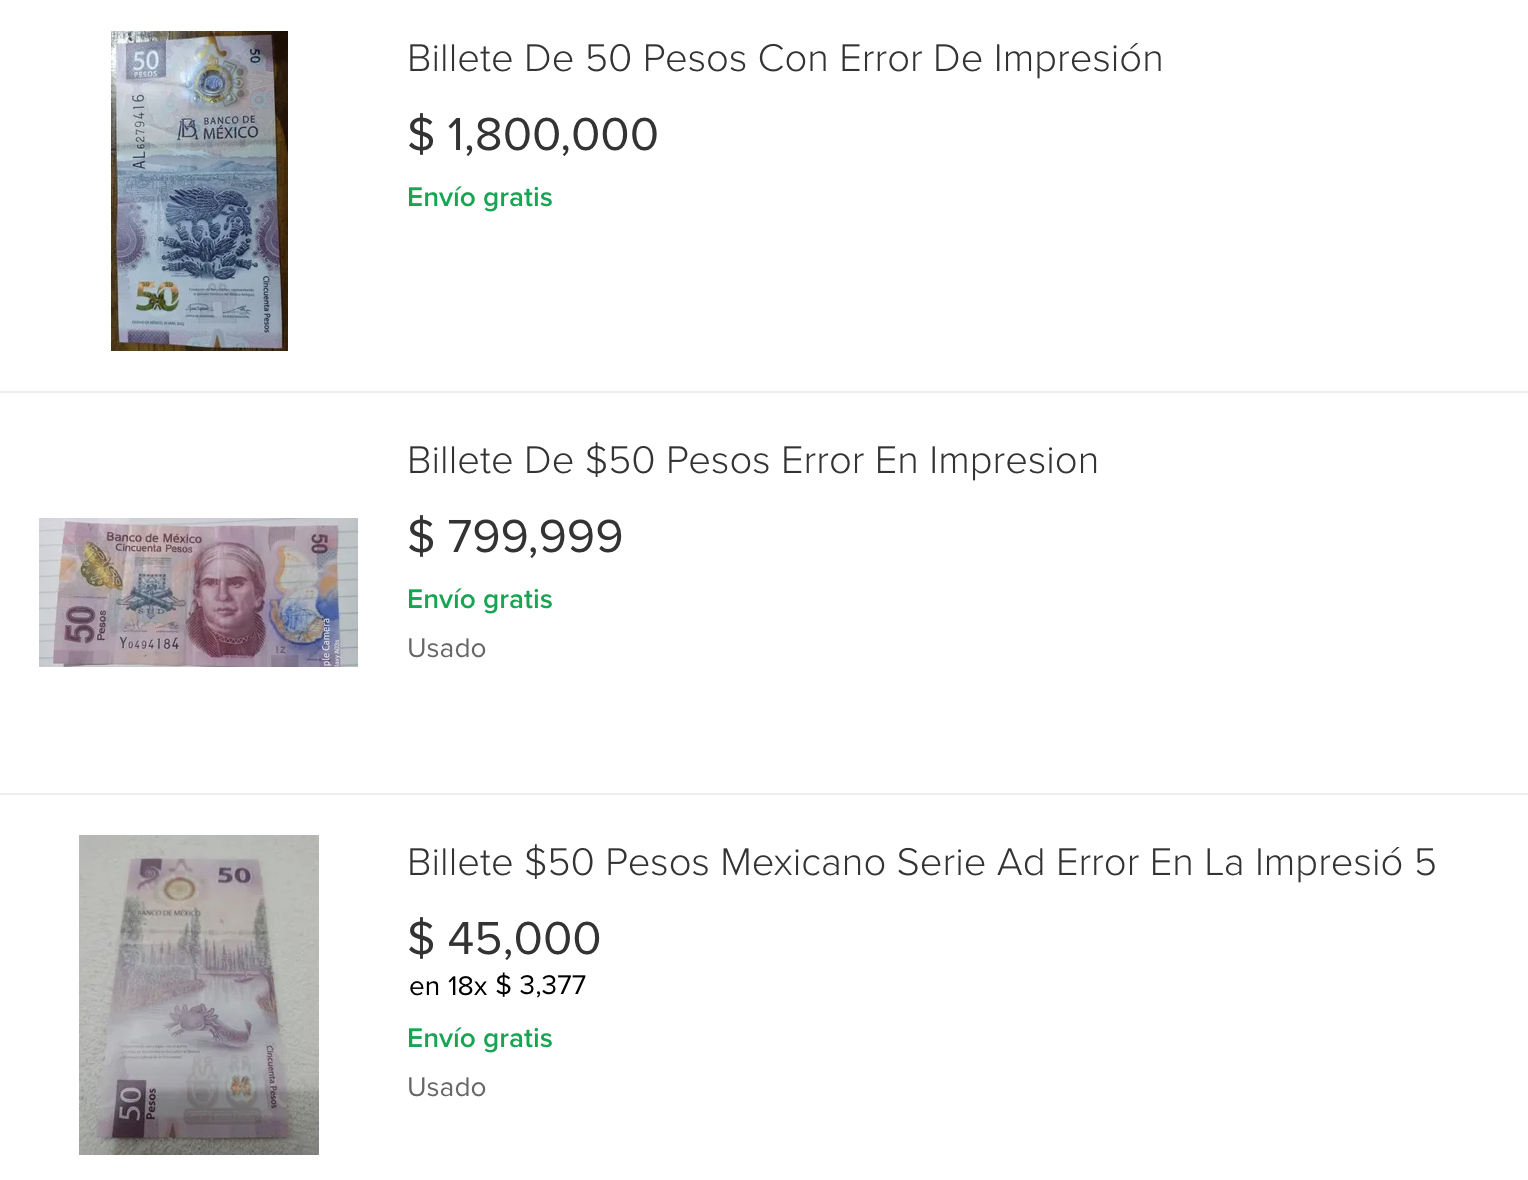1528x1180 pixels.
Task: Open listing 'Billete $50 Pesos Mexicano Serie Ad'
Action: (920, 863)
